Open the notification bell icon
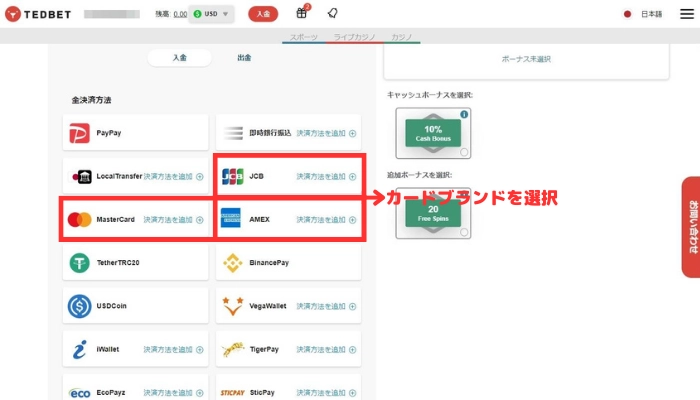 coord(332,13)
